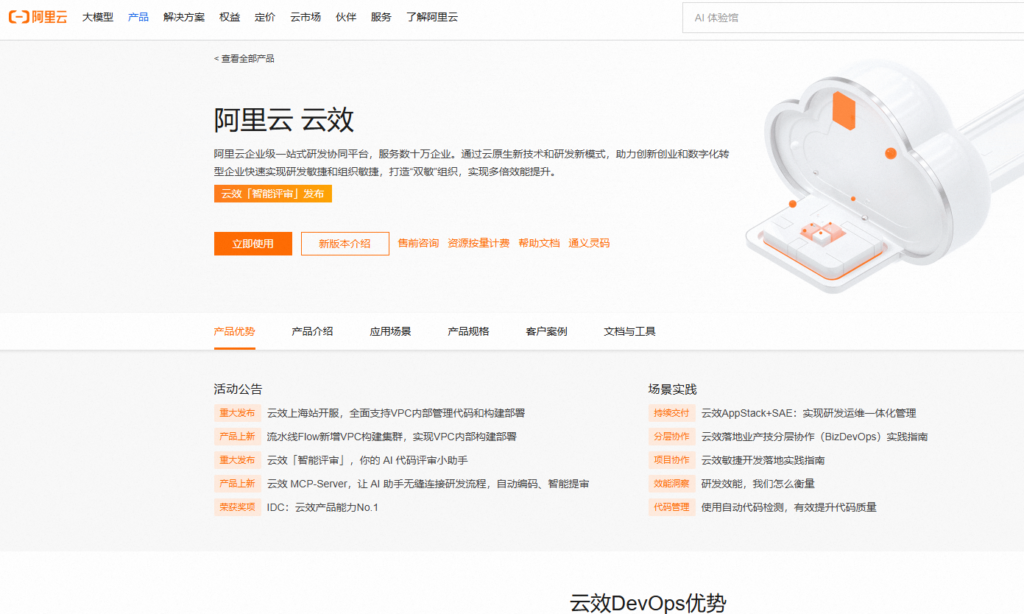This screenshot has height=614, width=1024.
Task: Click the "荣获奖项" announcement badge
Action: click(x=237, y=507)
